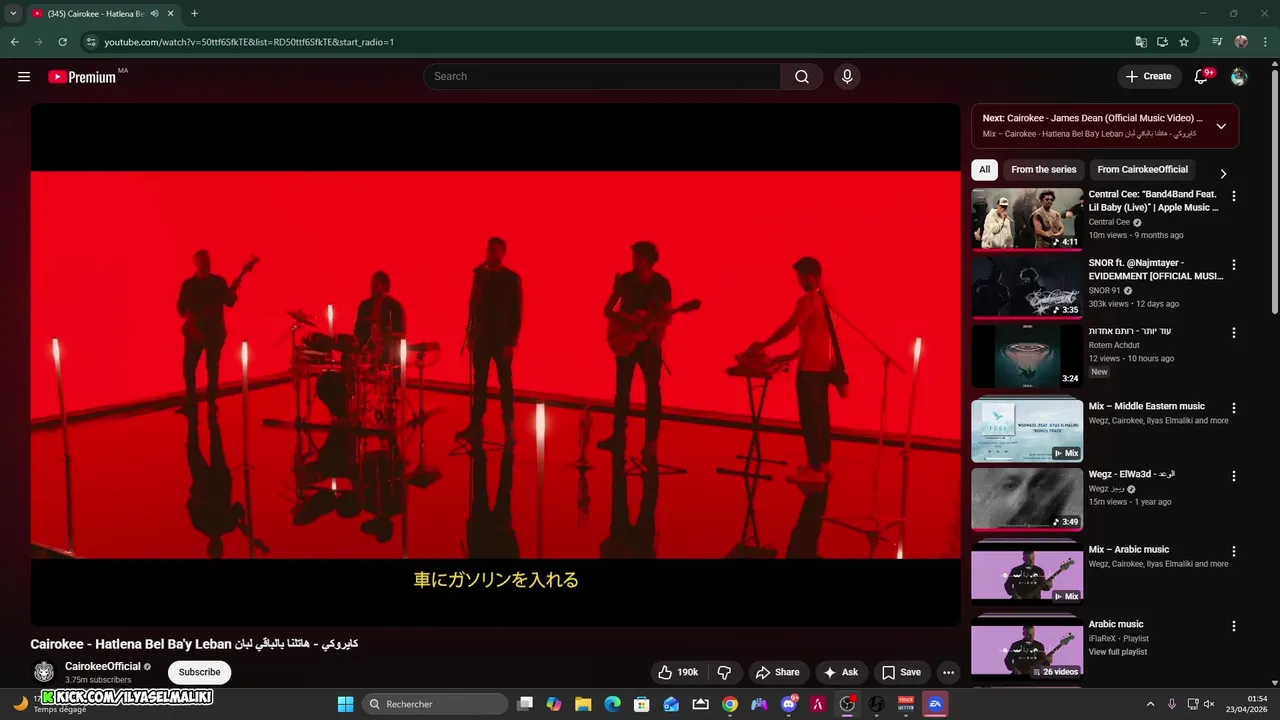Click the taskbar Rechercher search box
The height and width of the screenshot is (720, 1280).
point(435,704)
